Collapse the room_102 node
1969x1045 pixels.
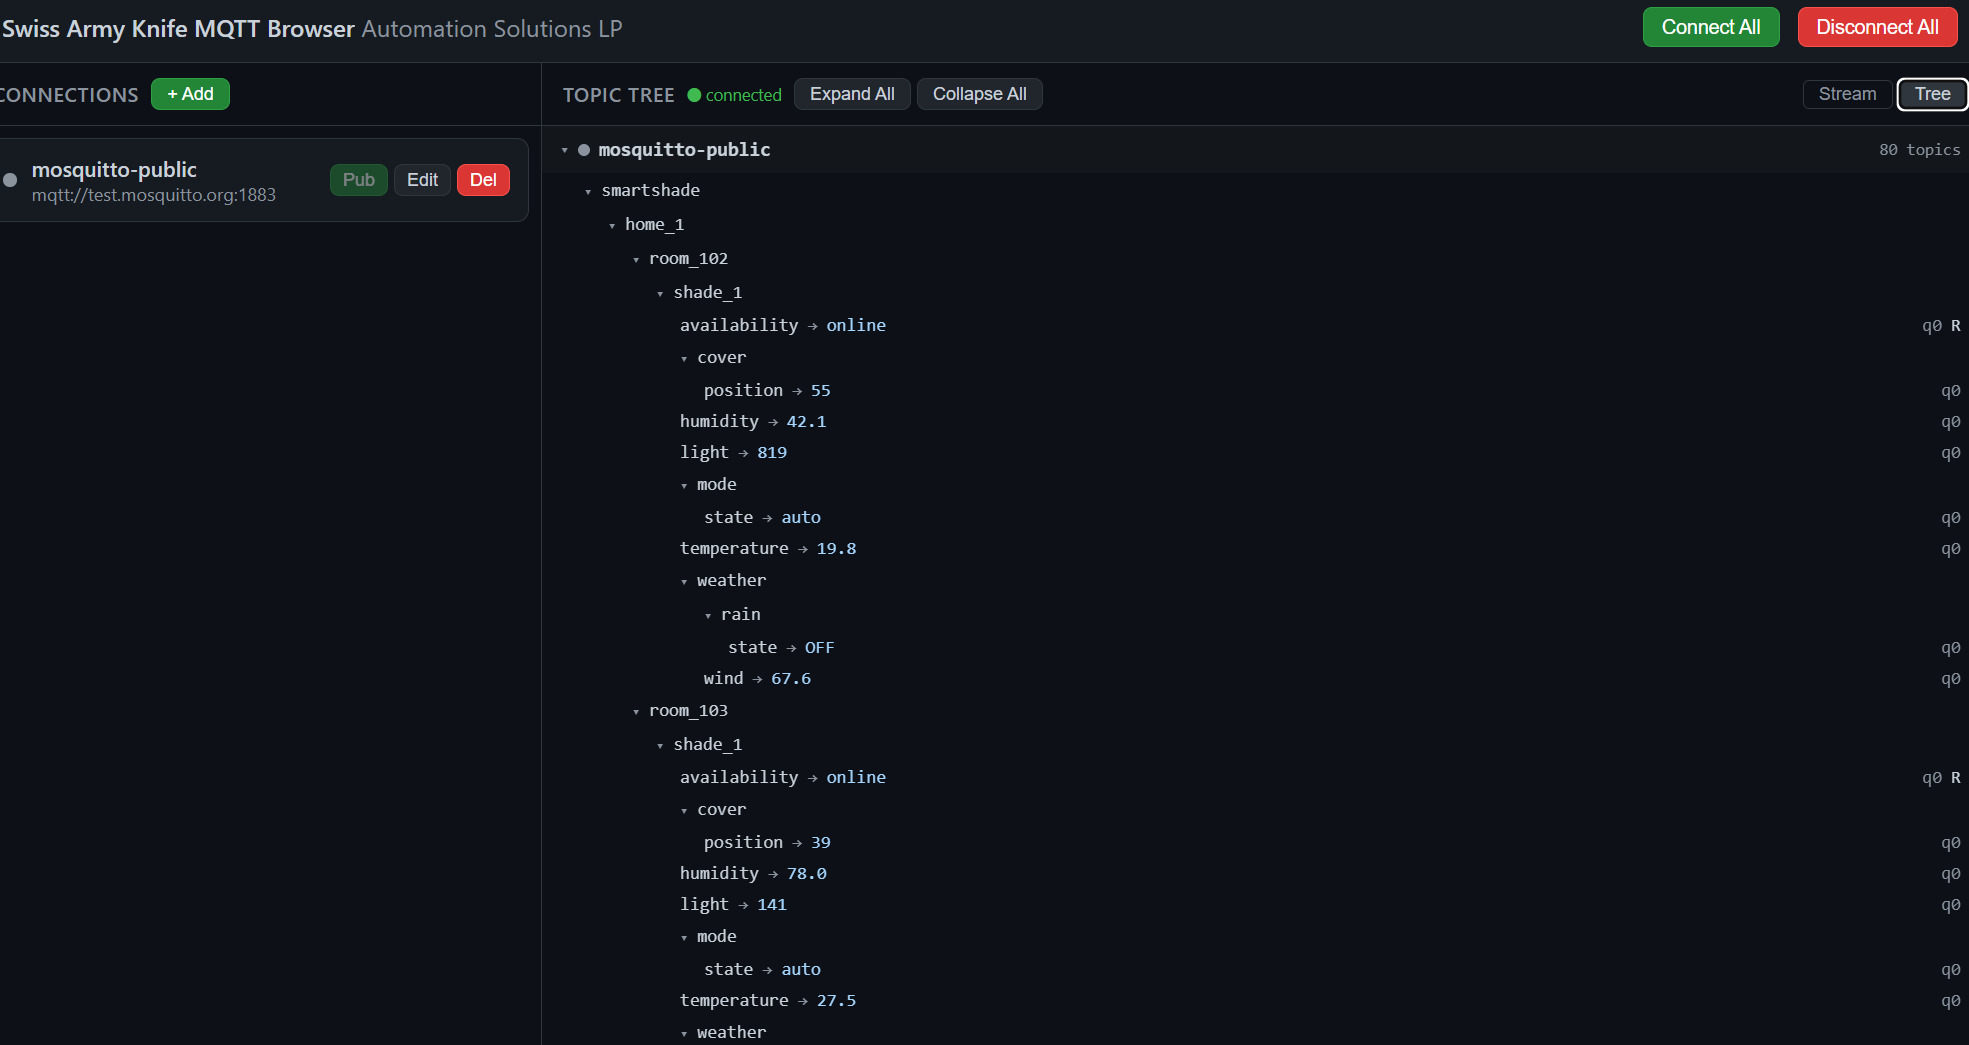[x=636, y=259]
